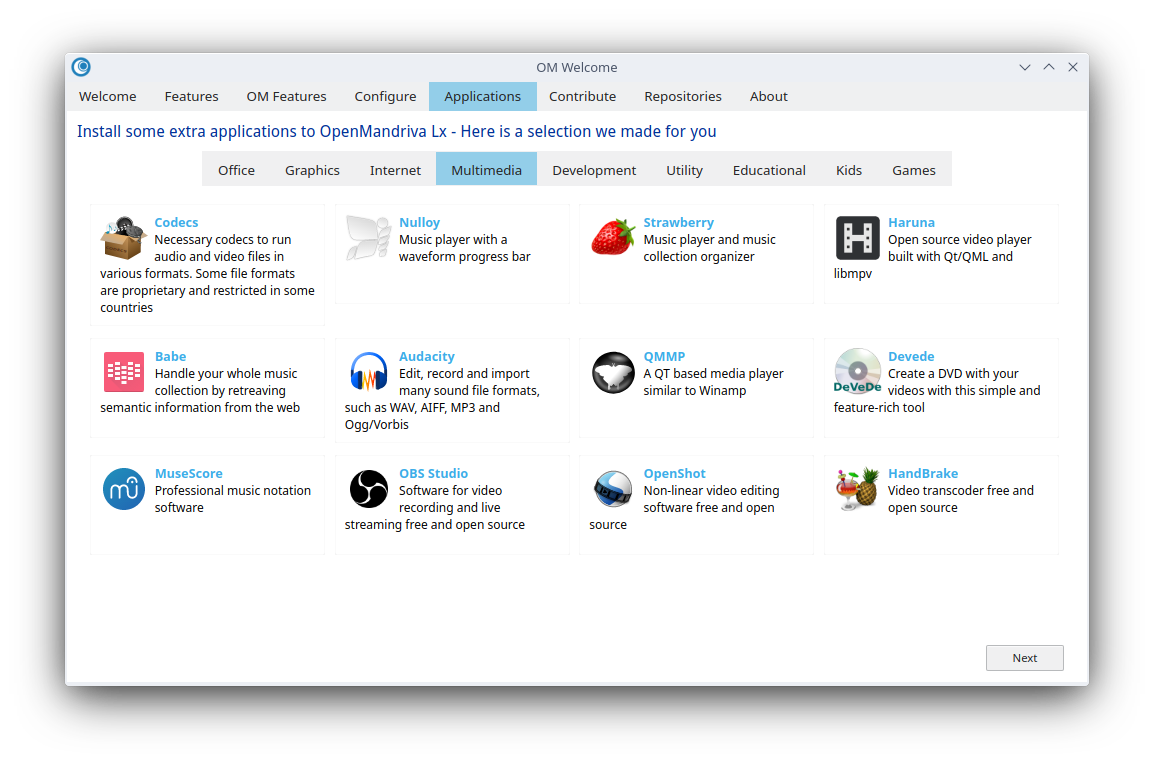The height and width of the screenshot is (763, 1154).
Task: Select the Strawberry music player icon
Action: [612, 238]
